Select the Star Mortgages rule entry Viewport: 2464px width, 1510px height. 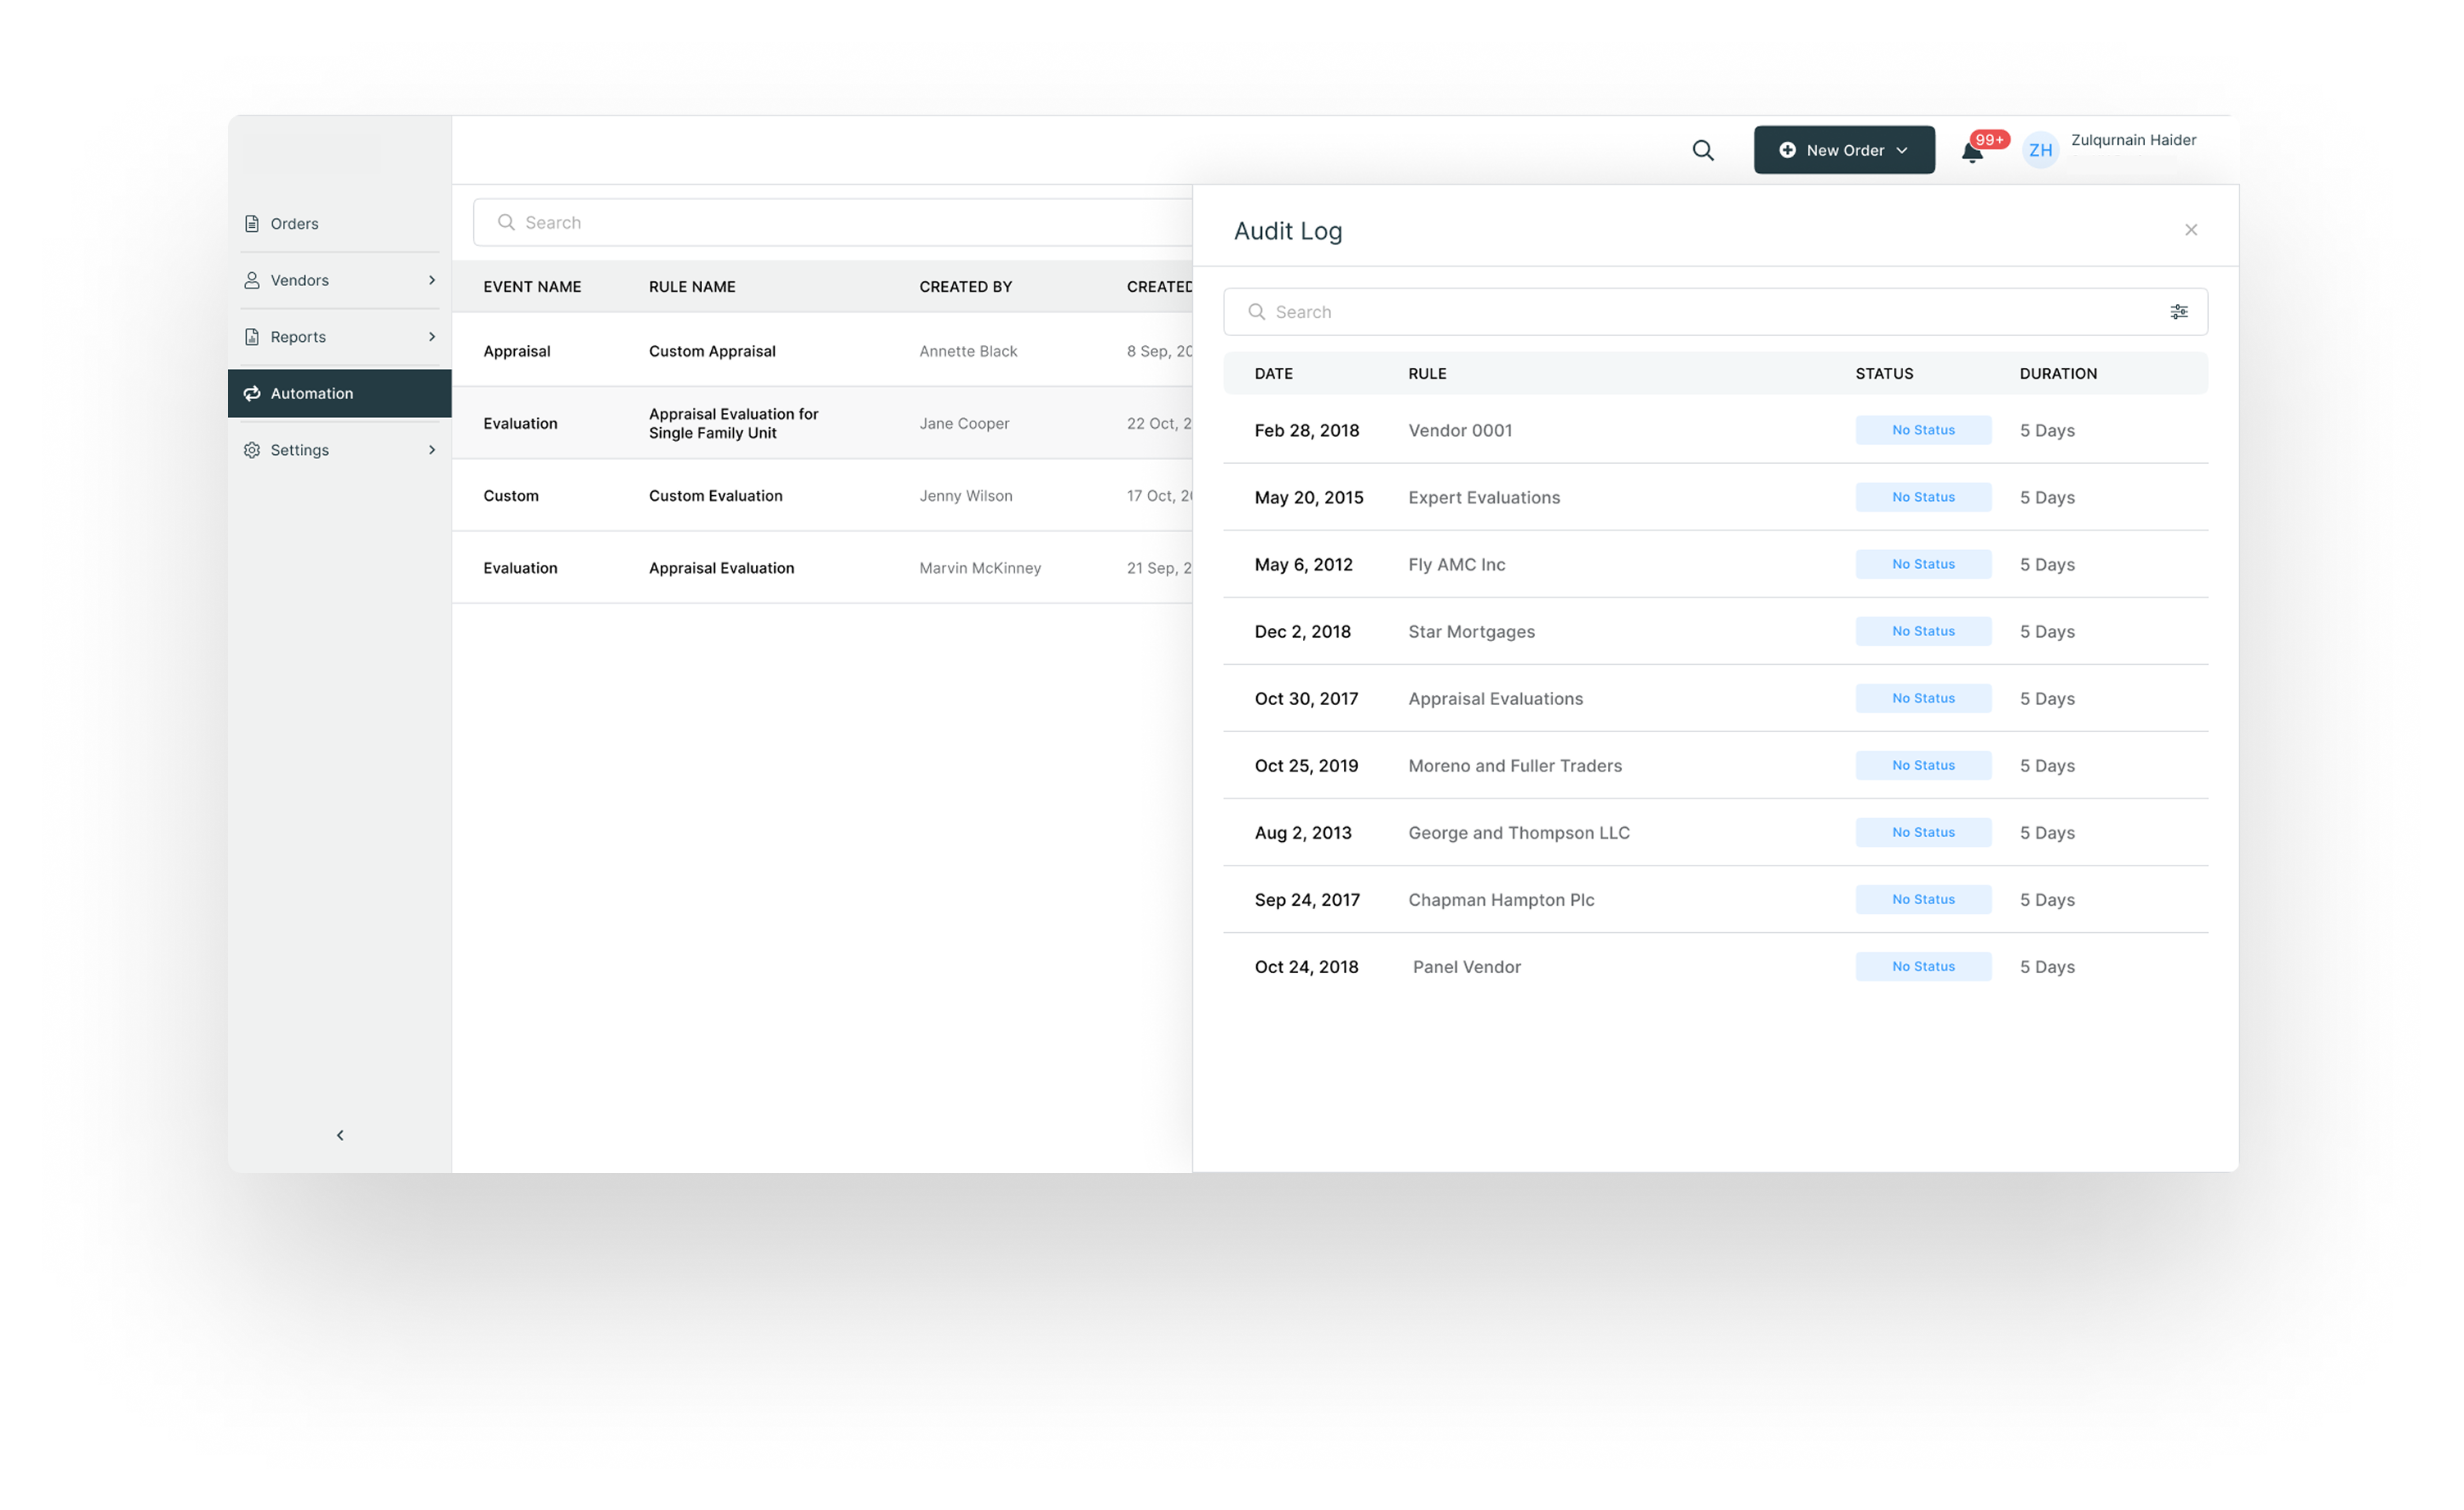pyautogui.click(x=1471, y=632)
